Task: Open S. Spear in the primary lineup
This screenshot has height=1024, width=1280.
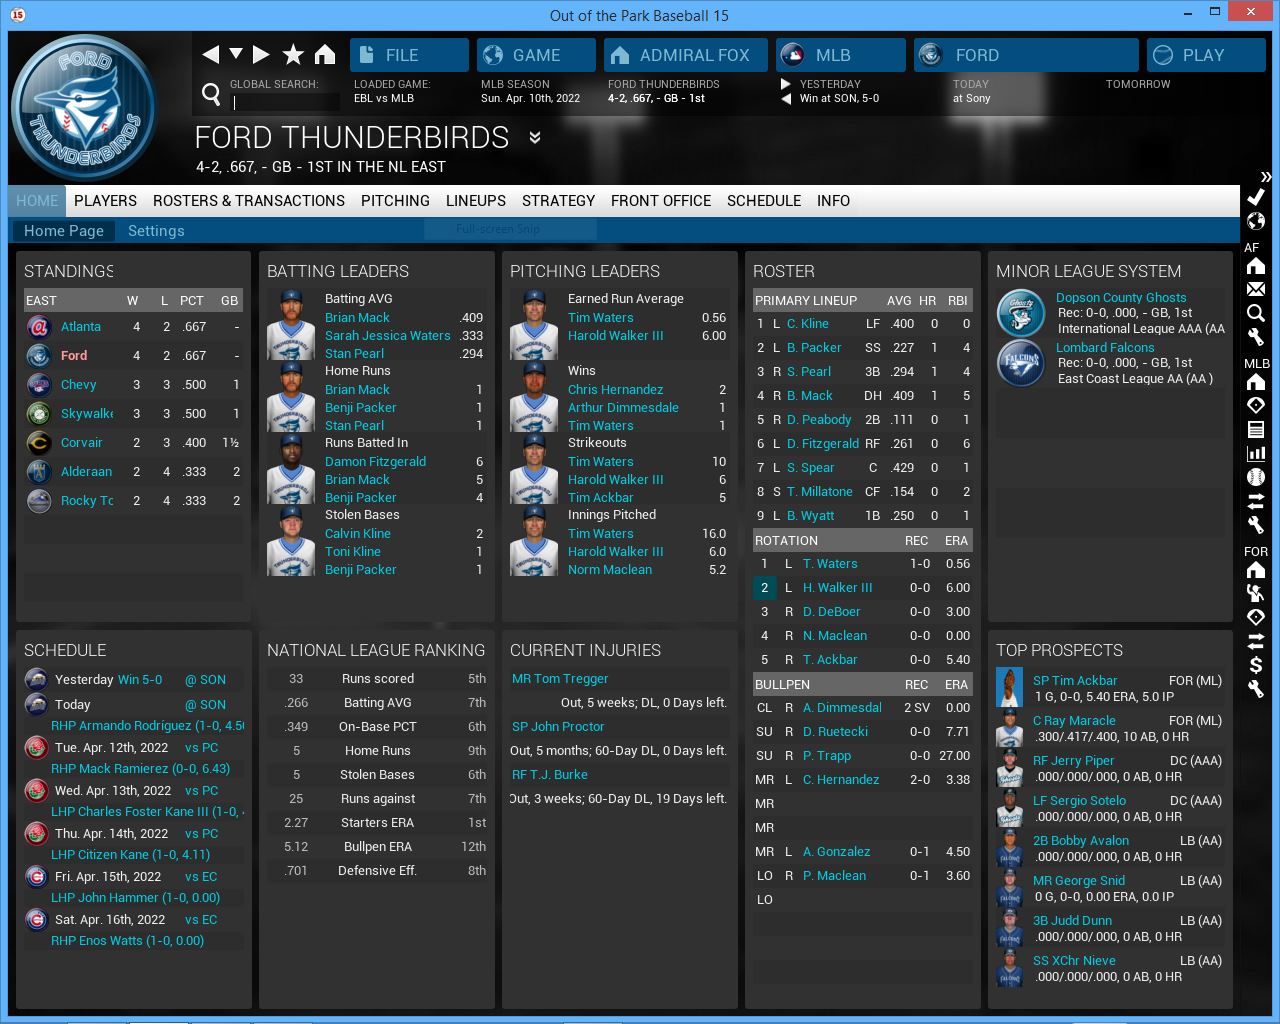Action: pyautogui.click(x=810, y=468)
